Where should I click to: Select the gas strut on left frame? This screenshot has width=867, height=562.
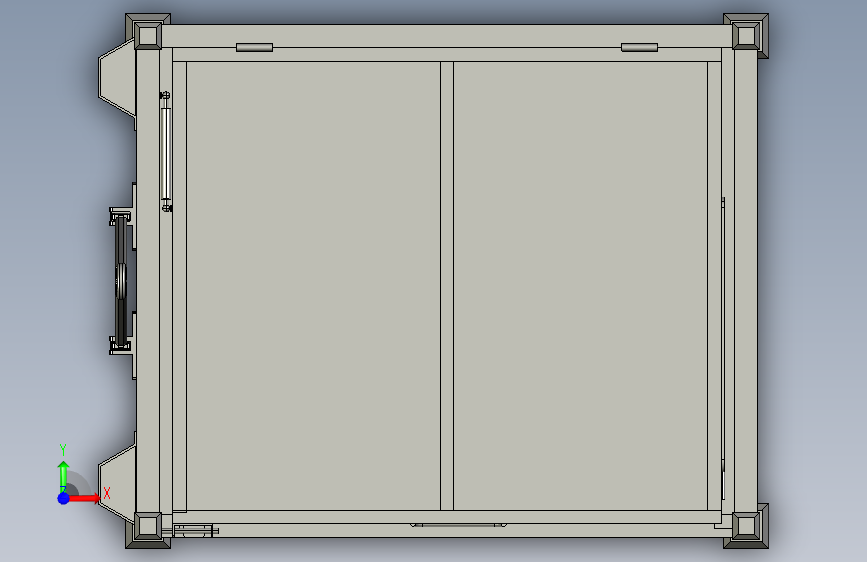click(166, 152)
